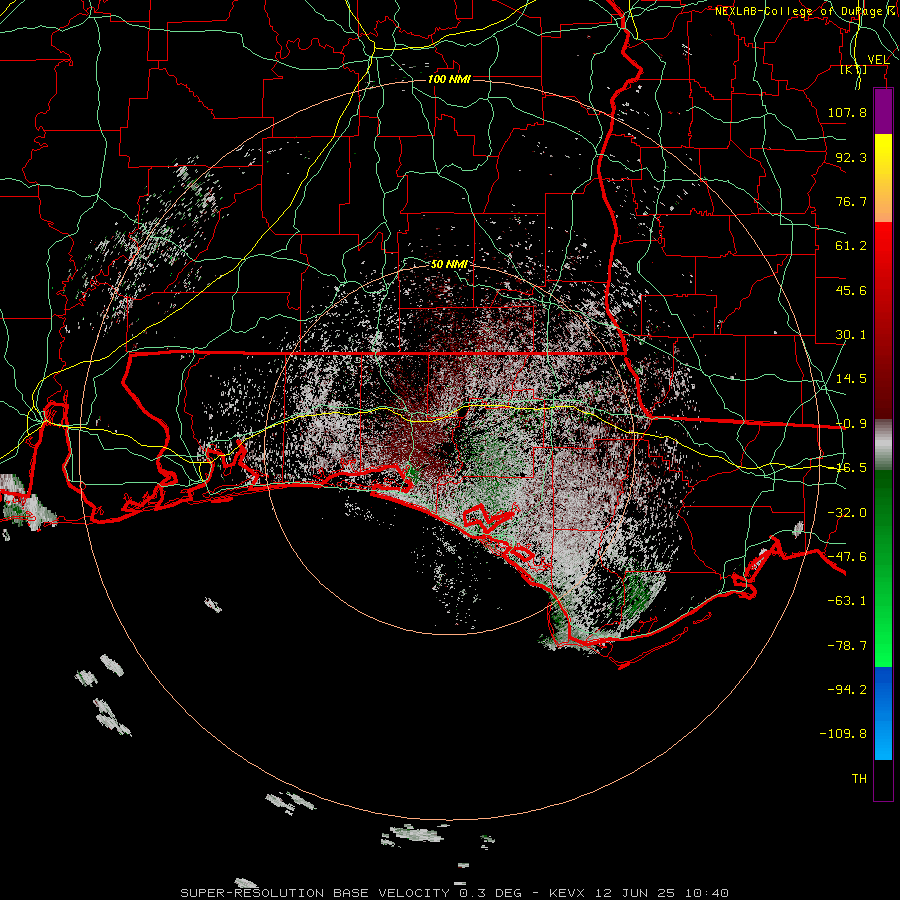Click the purple segment of the color bar
This screenshot has height=900, width=900.
tap(883, 111)
